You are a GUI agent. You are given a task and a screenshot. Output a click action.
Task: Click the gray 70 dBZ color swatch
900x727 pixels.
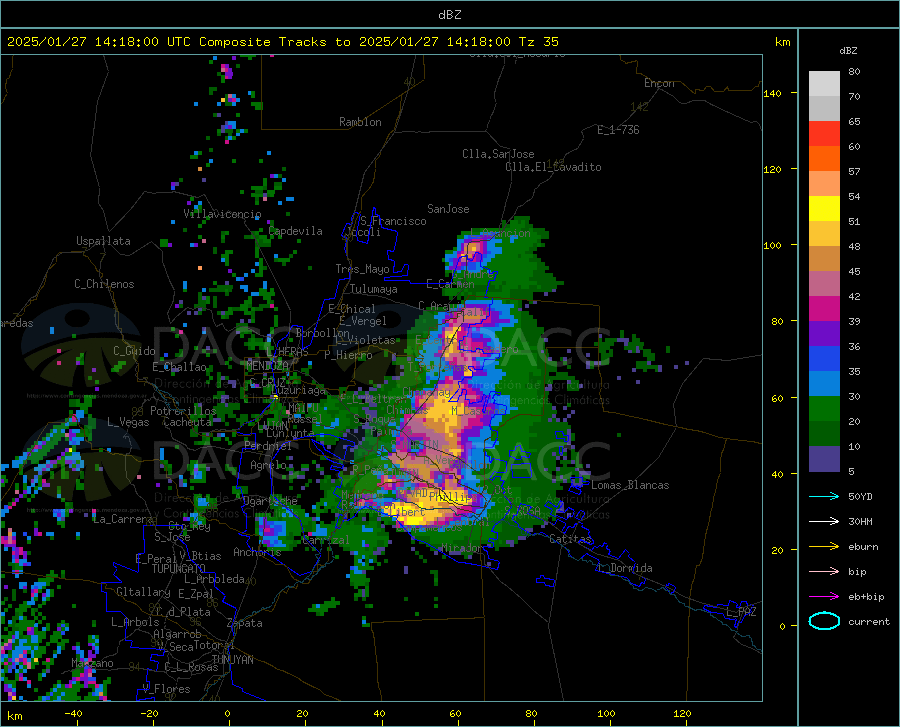pyautogui.click(x=824, y=108)
